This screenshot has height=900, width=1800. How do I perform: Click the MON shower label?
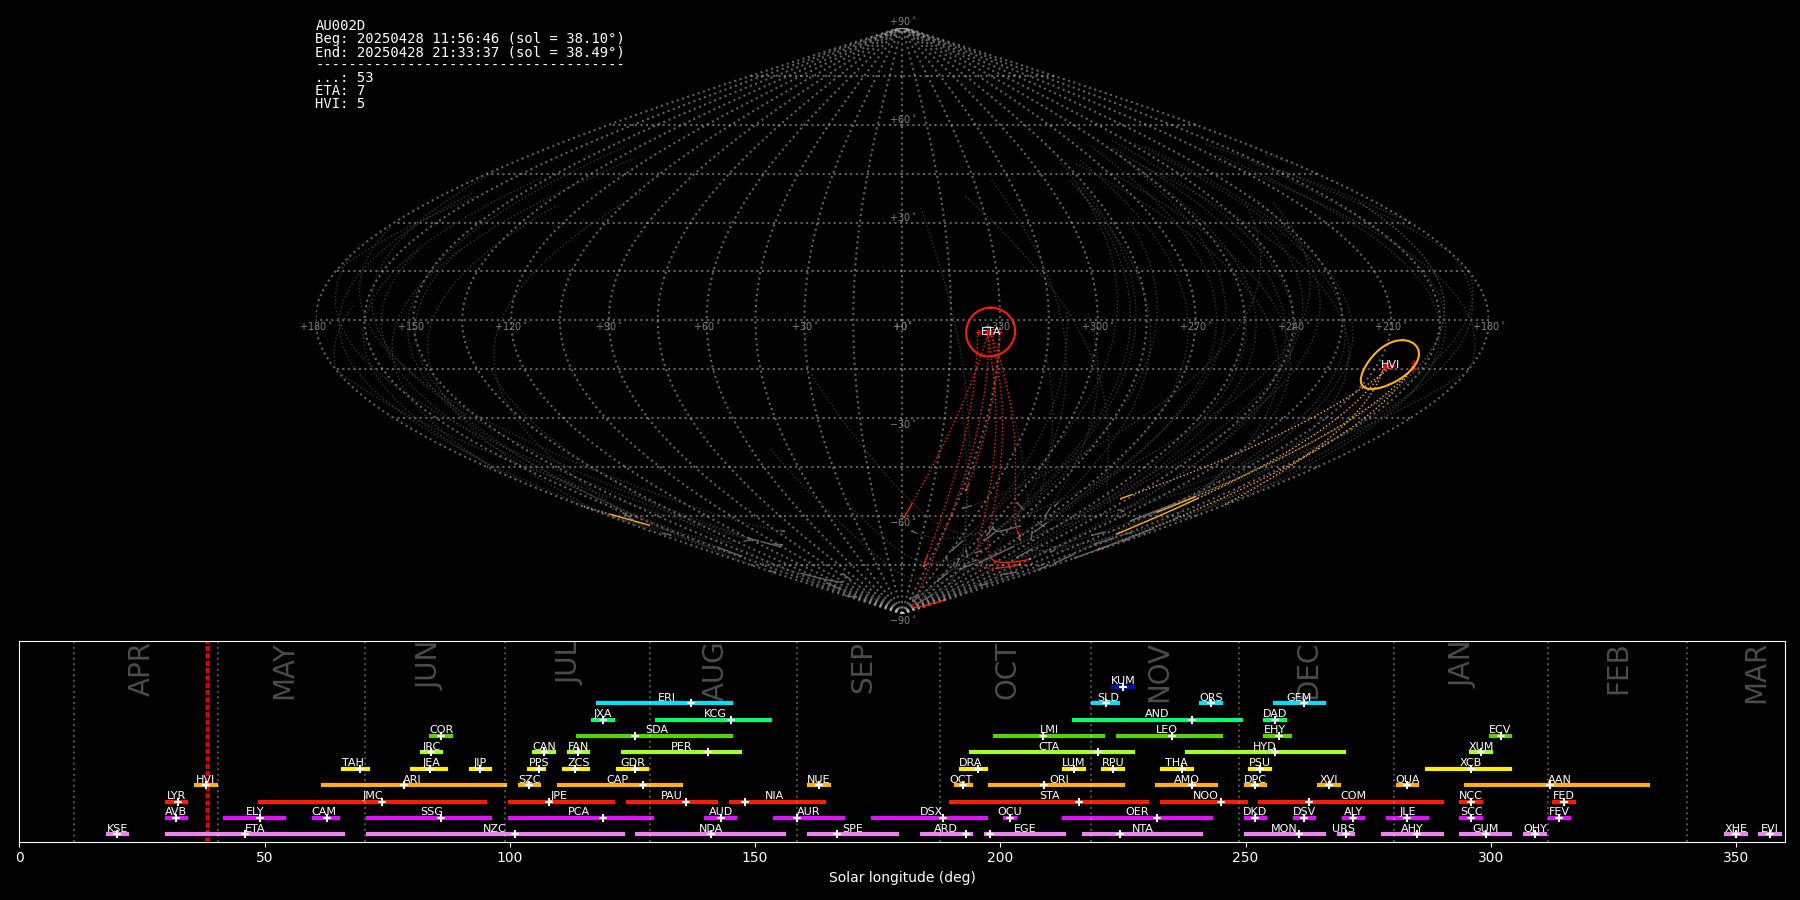(1284, 829)
